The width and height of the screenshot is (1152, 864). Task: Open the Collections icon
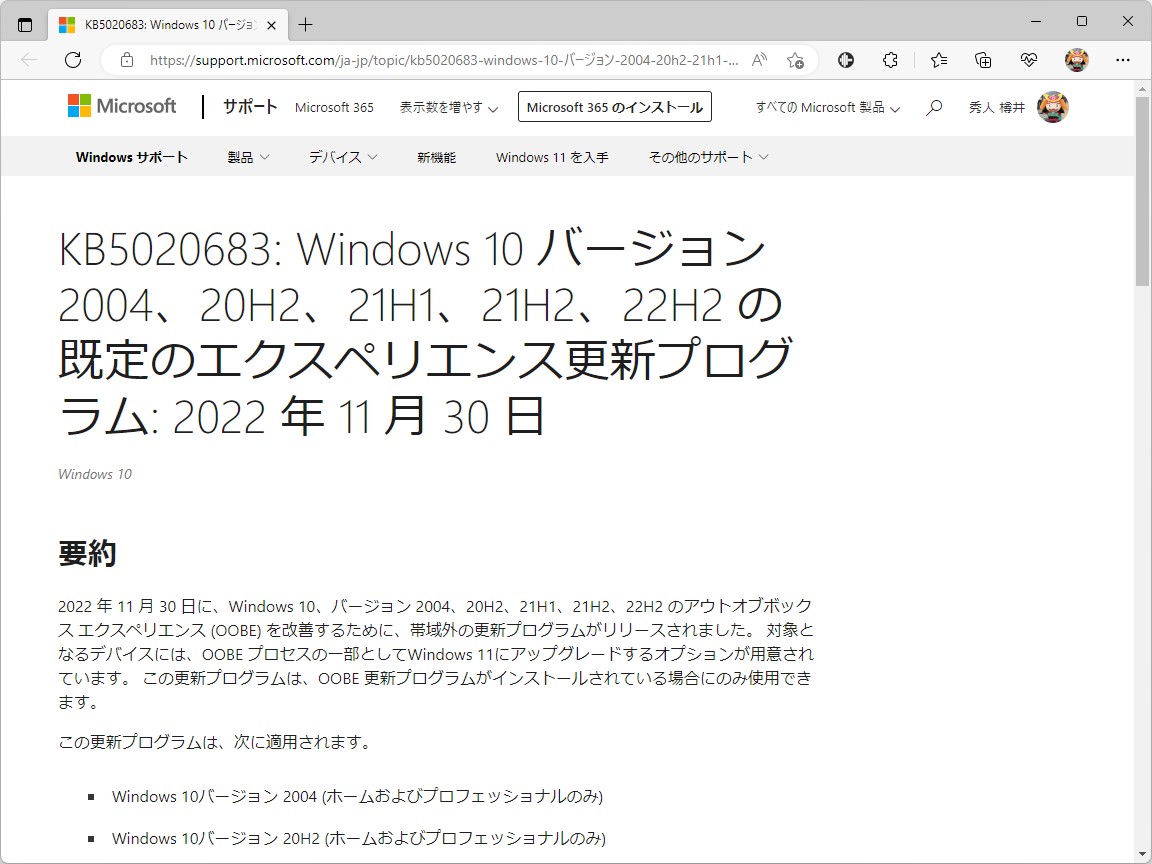tap(983, 60)
